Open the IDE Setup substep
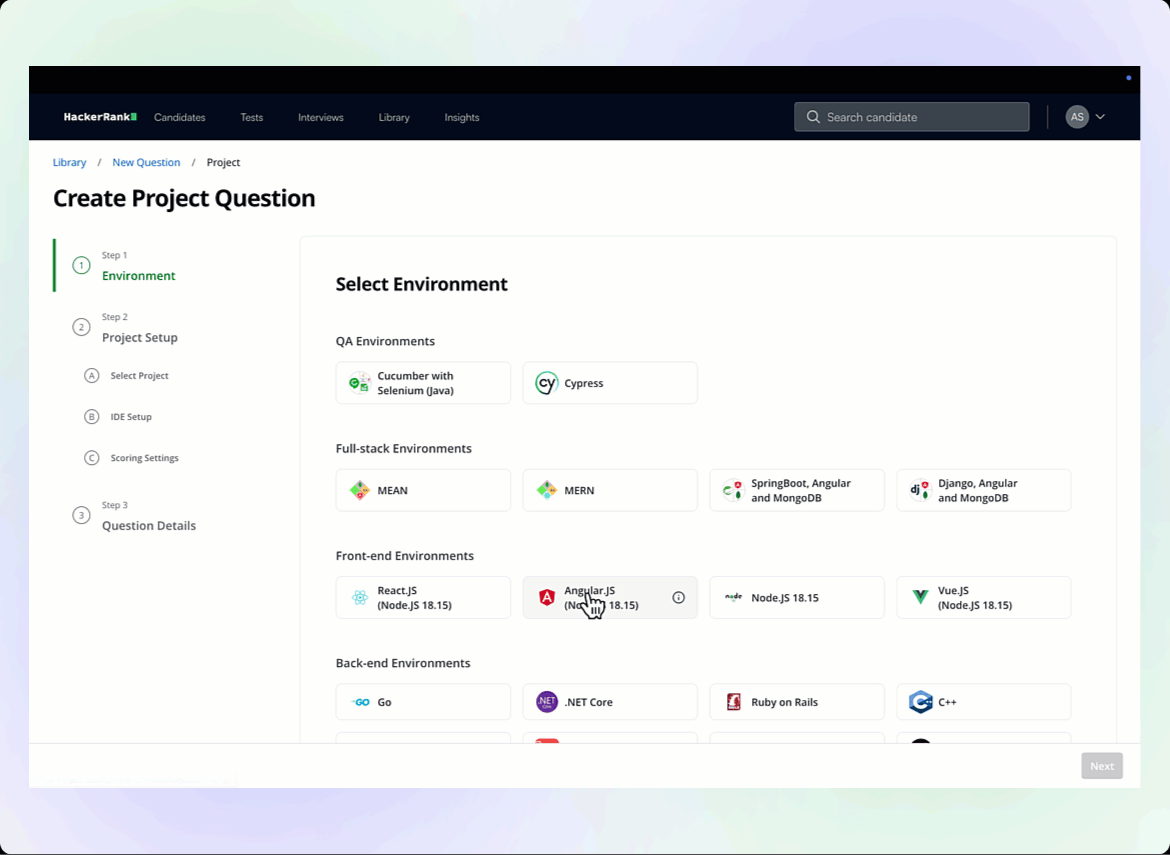Image resolution: width=1170 pixels, height=855 pixels. point(131,416)
